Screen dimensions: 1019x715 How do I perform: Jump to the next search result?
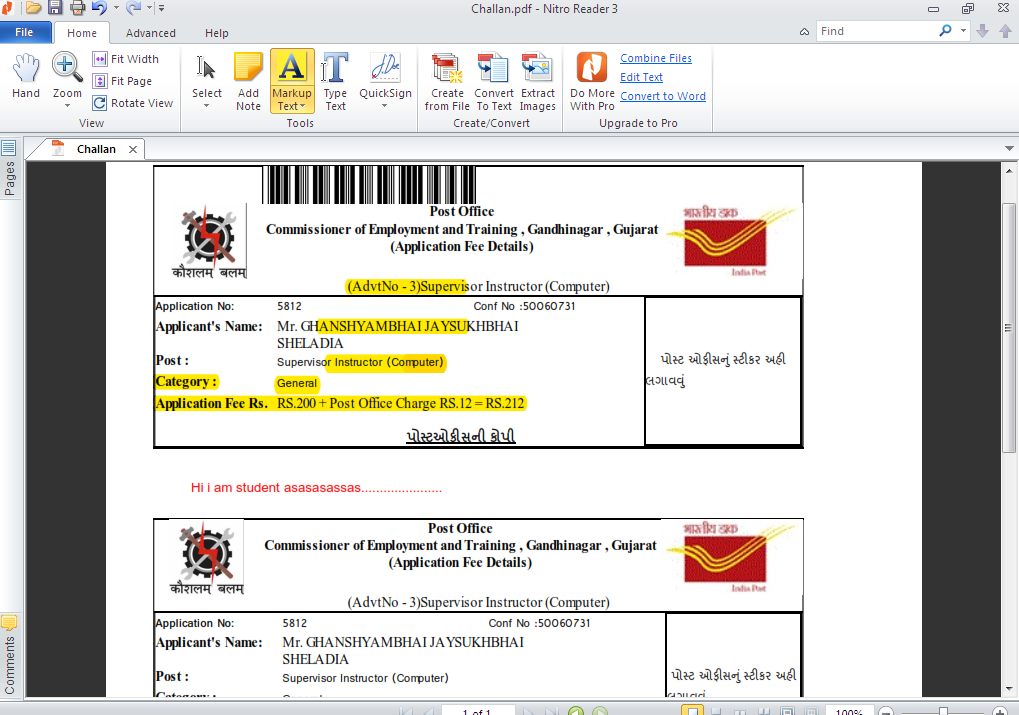[x=983, y=31]
